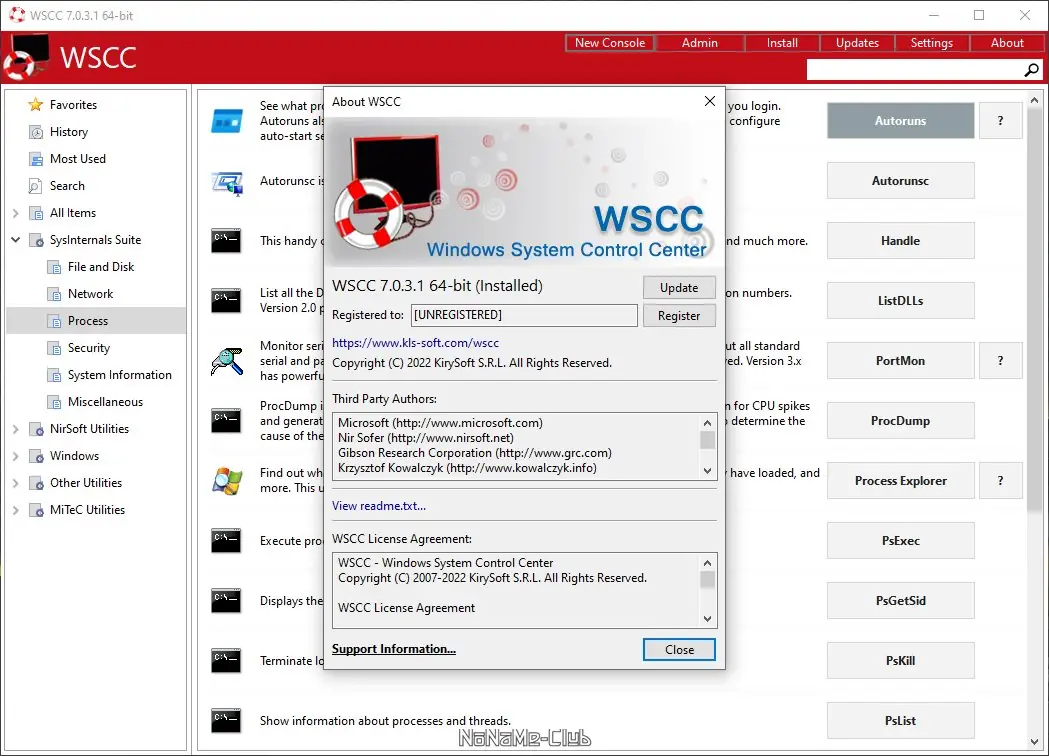Screen dimensions: 1049x756
Task: Expand the Other Utilities tree node
Action: (15, 483)
